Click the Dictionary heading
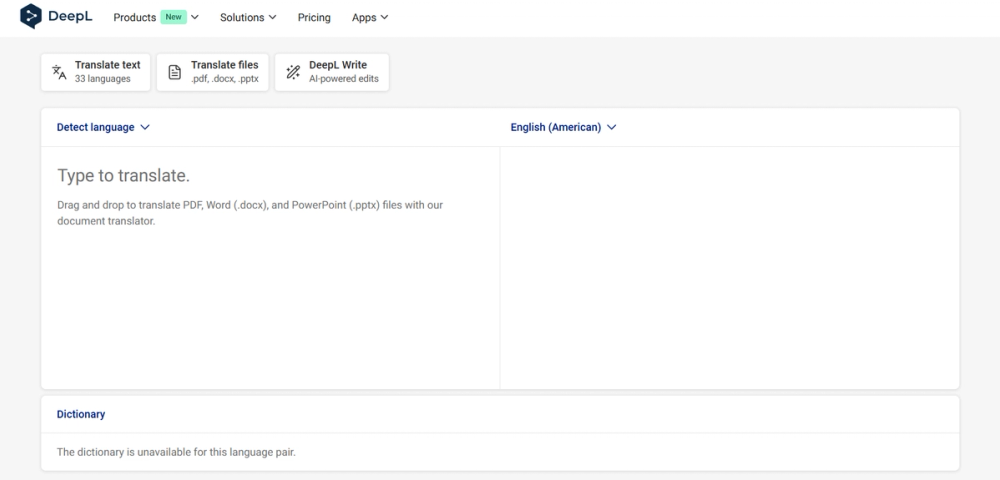The height and width of the screenshot is (480, 1000). 81,414
